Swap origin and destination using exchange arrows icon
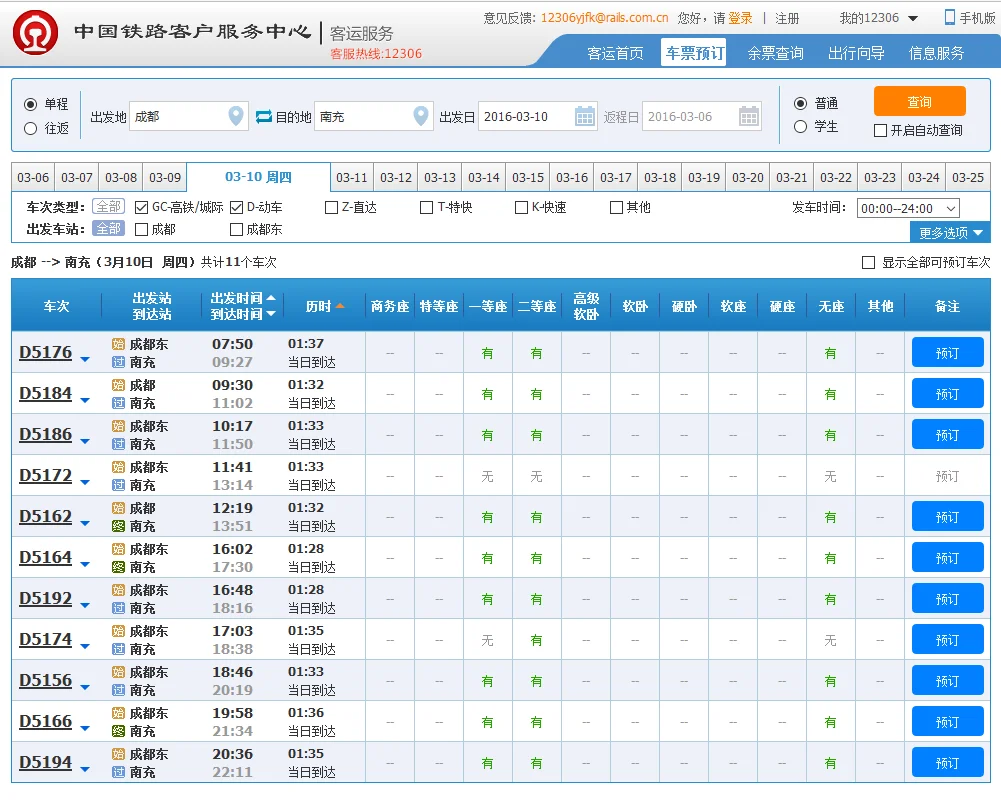 (262, 115)
